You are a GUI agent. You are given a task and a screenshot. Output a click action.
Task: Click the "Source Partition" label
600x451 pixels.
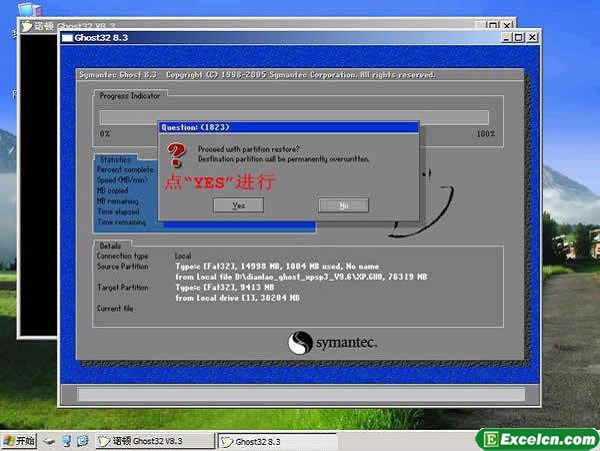point(122,266)
